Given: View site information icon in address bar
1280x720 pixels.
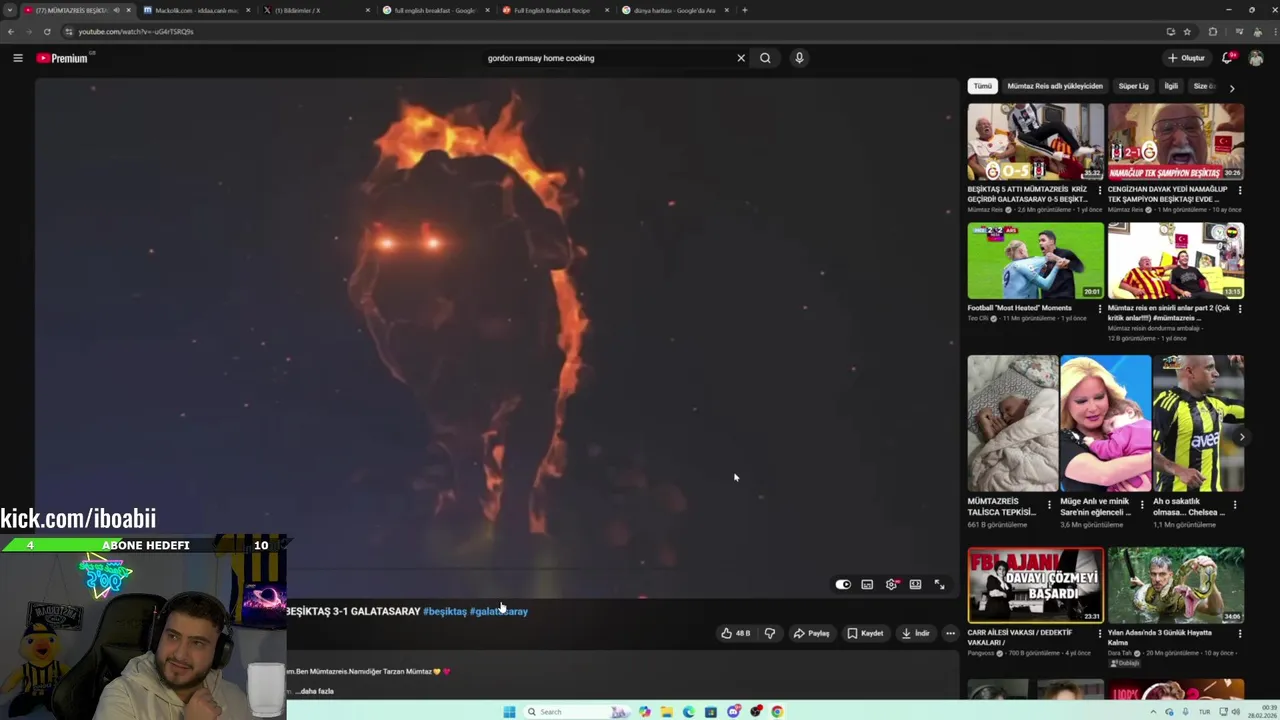Looking at the screenshot, I should (x=68, y=31).
